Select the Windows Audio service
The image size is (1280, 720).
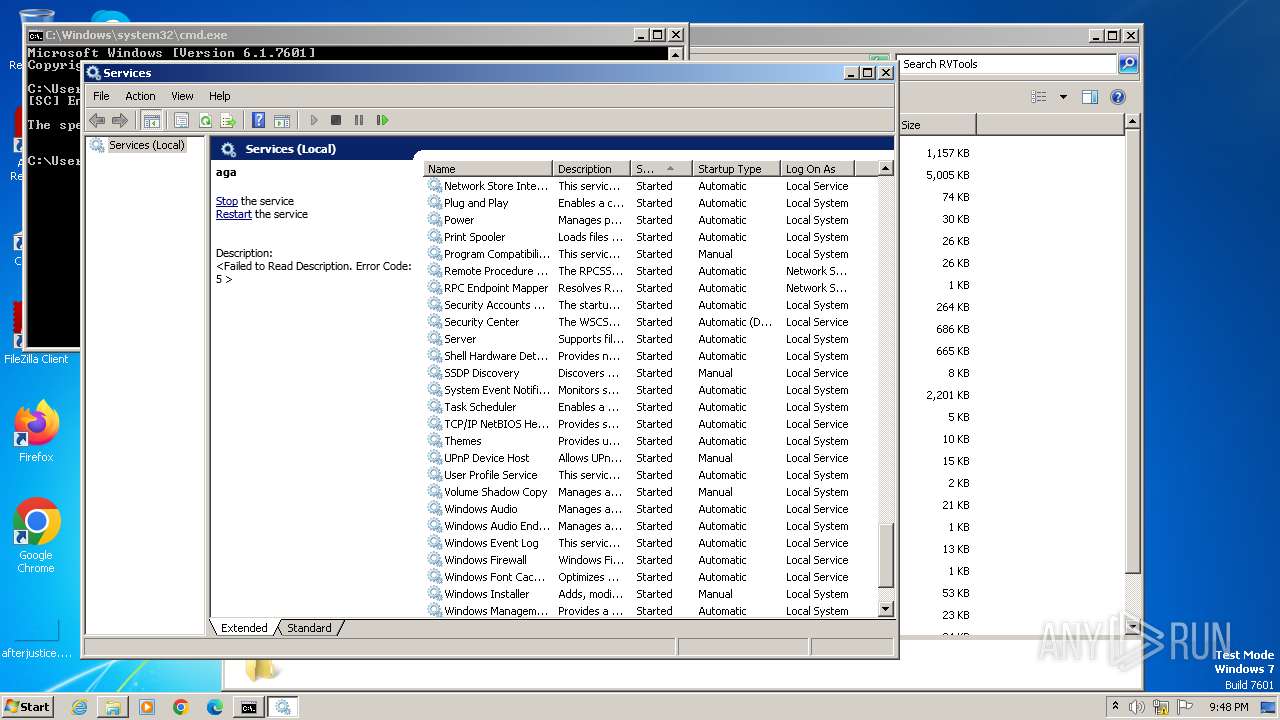650,509
